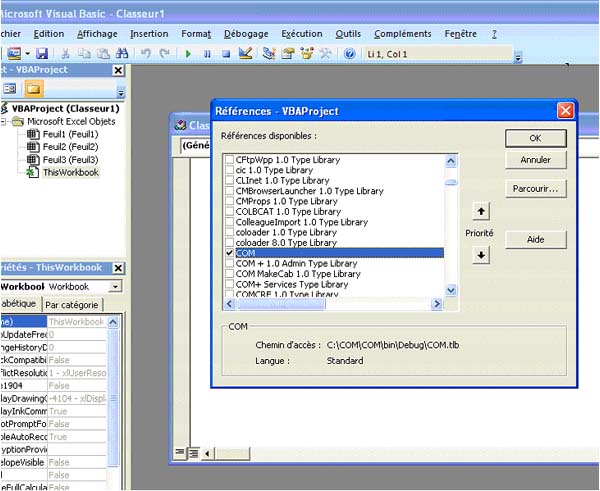This screenshot has width=600, height=491.
Task: Open the Properties Window toolbar icon
Action: pyautogui.click(x=288, y=54)
